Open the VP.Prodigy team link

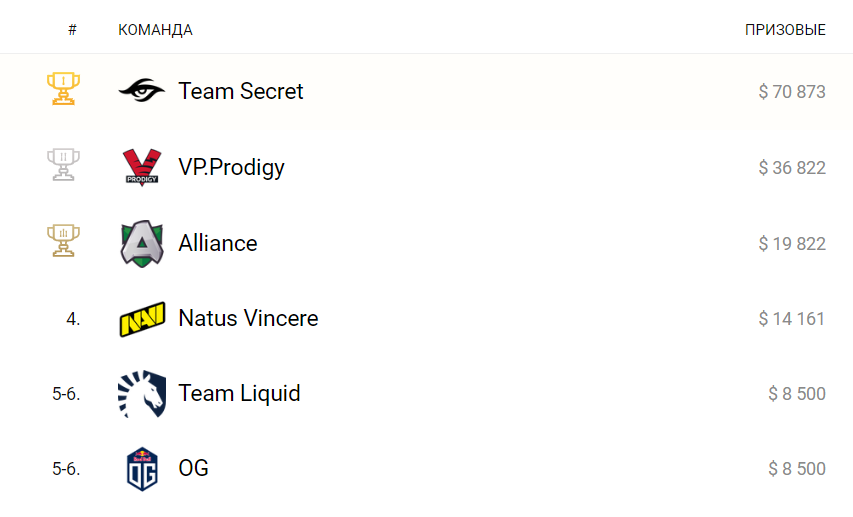point(231,167)
